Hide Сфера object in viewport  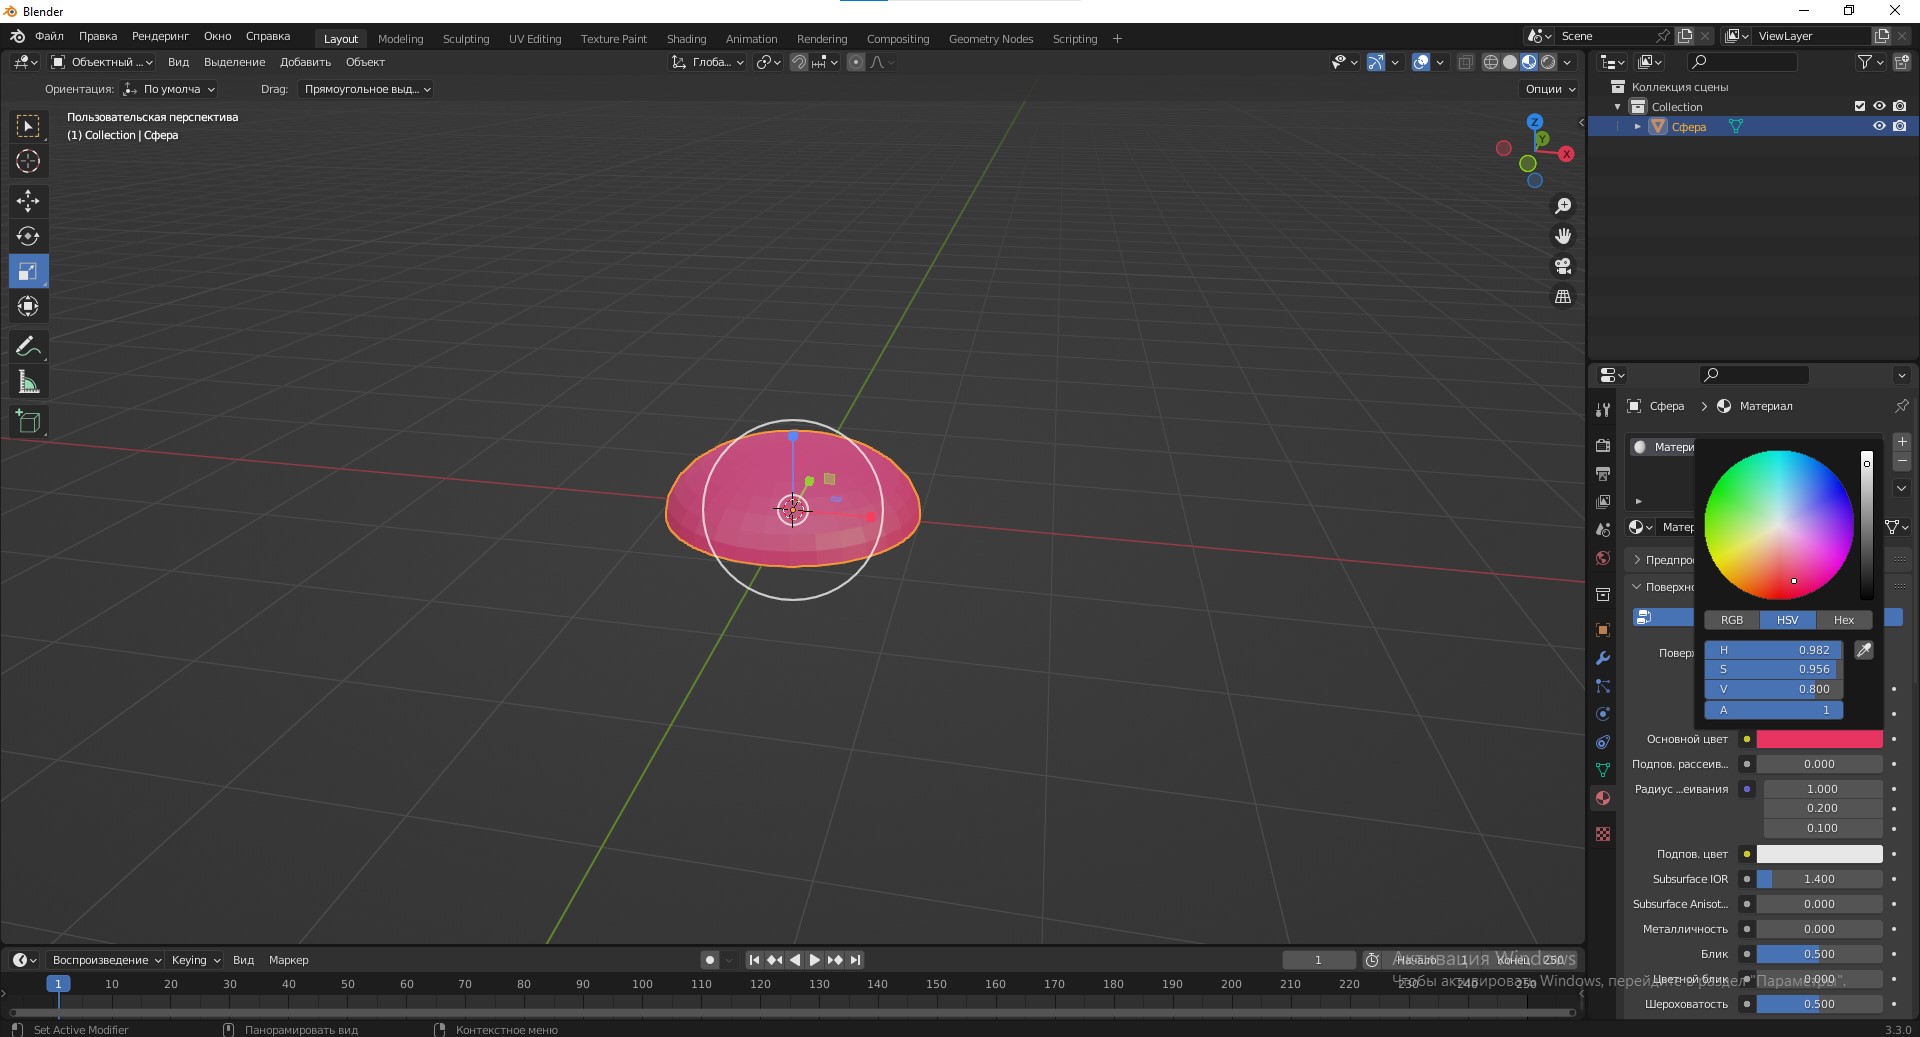(x=1879, y=126)
